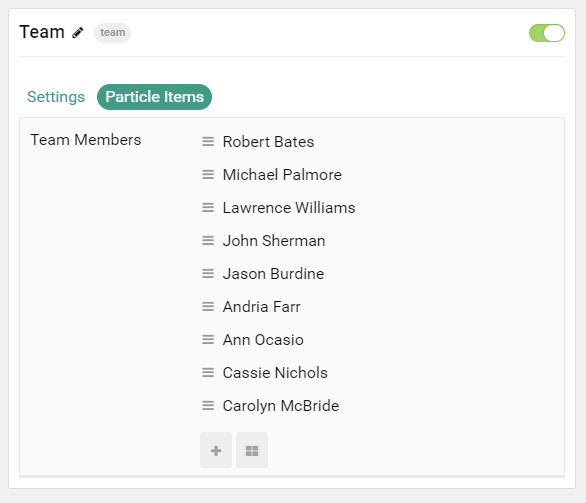Image resolution: width=586 pixels, height=503 pixels.
Task: Toggle the Team particle enabled switch
Action: (546, 33)
